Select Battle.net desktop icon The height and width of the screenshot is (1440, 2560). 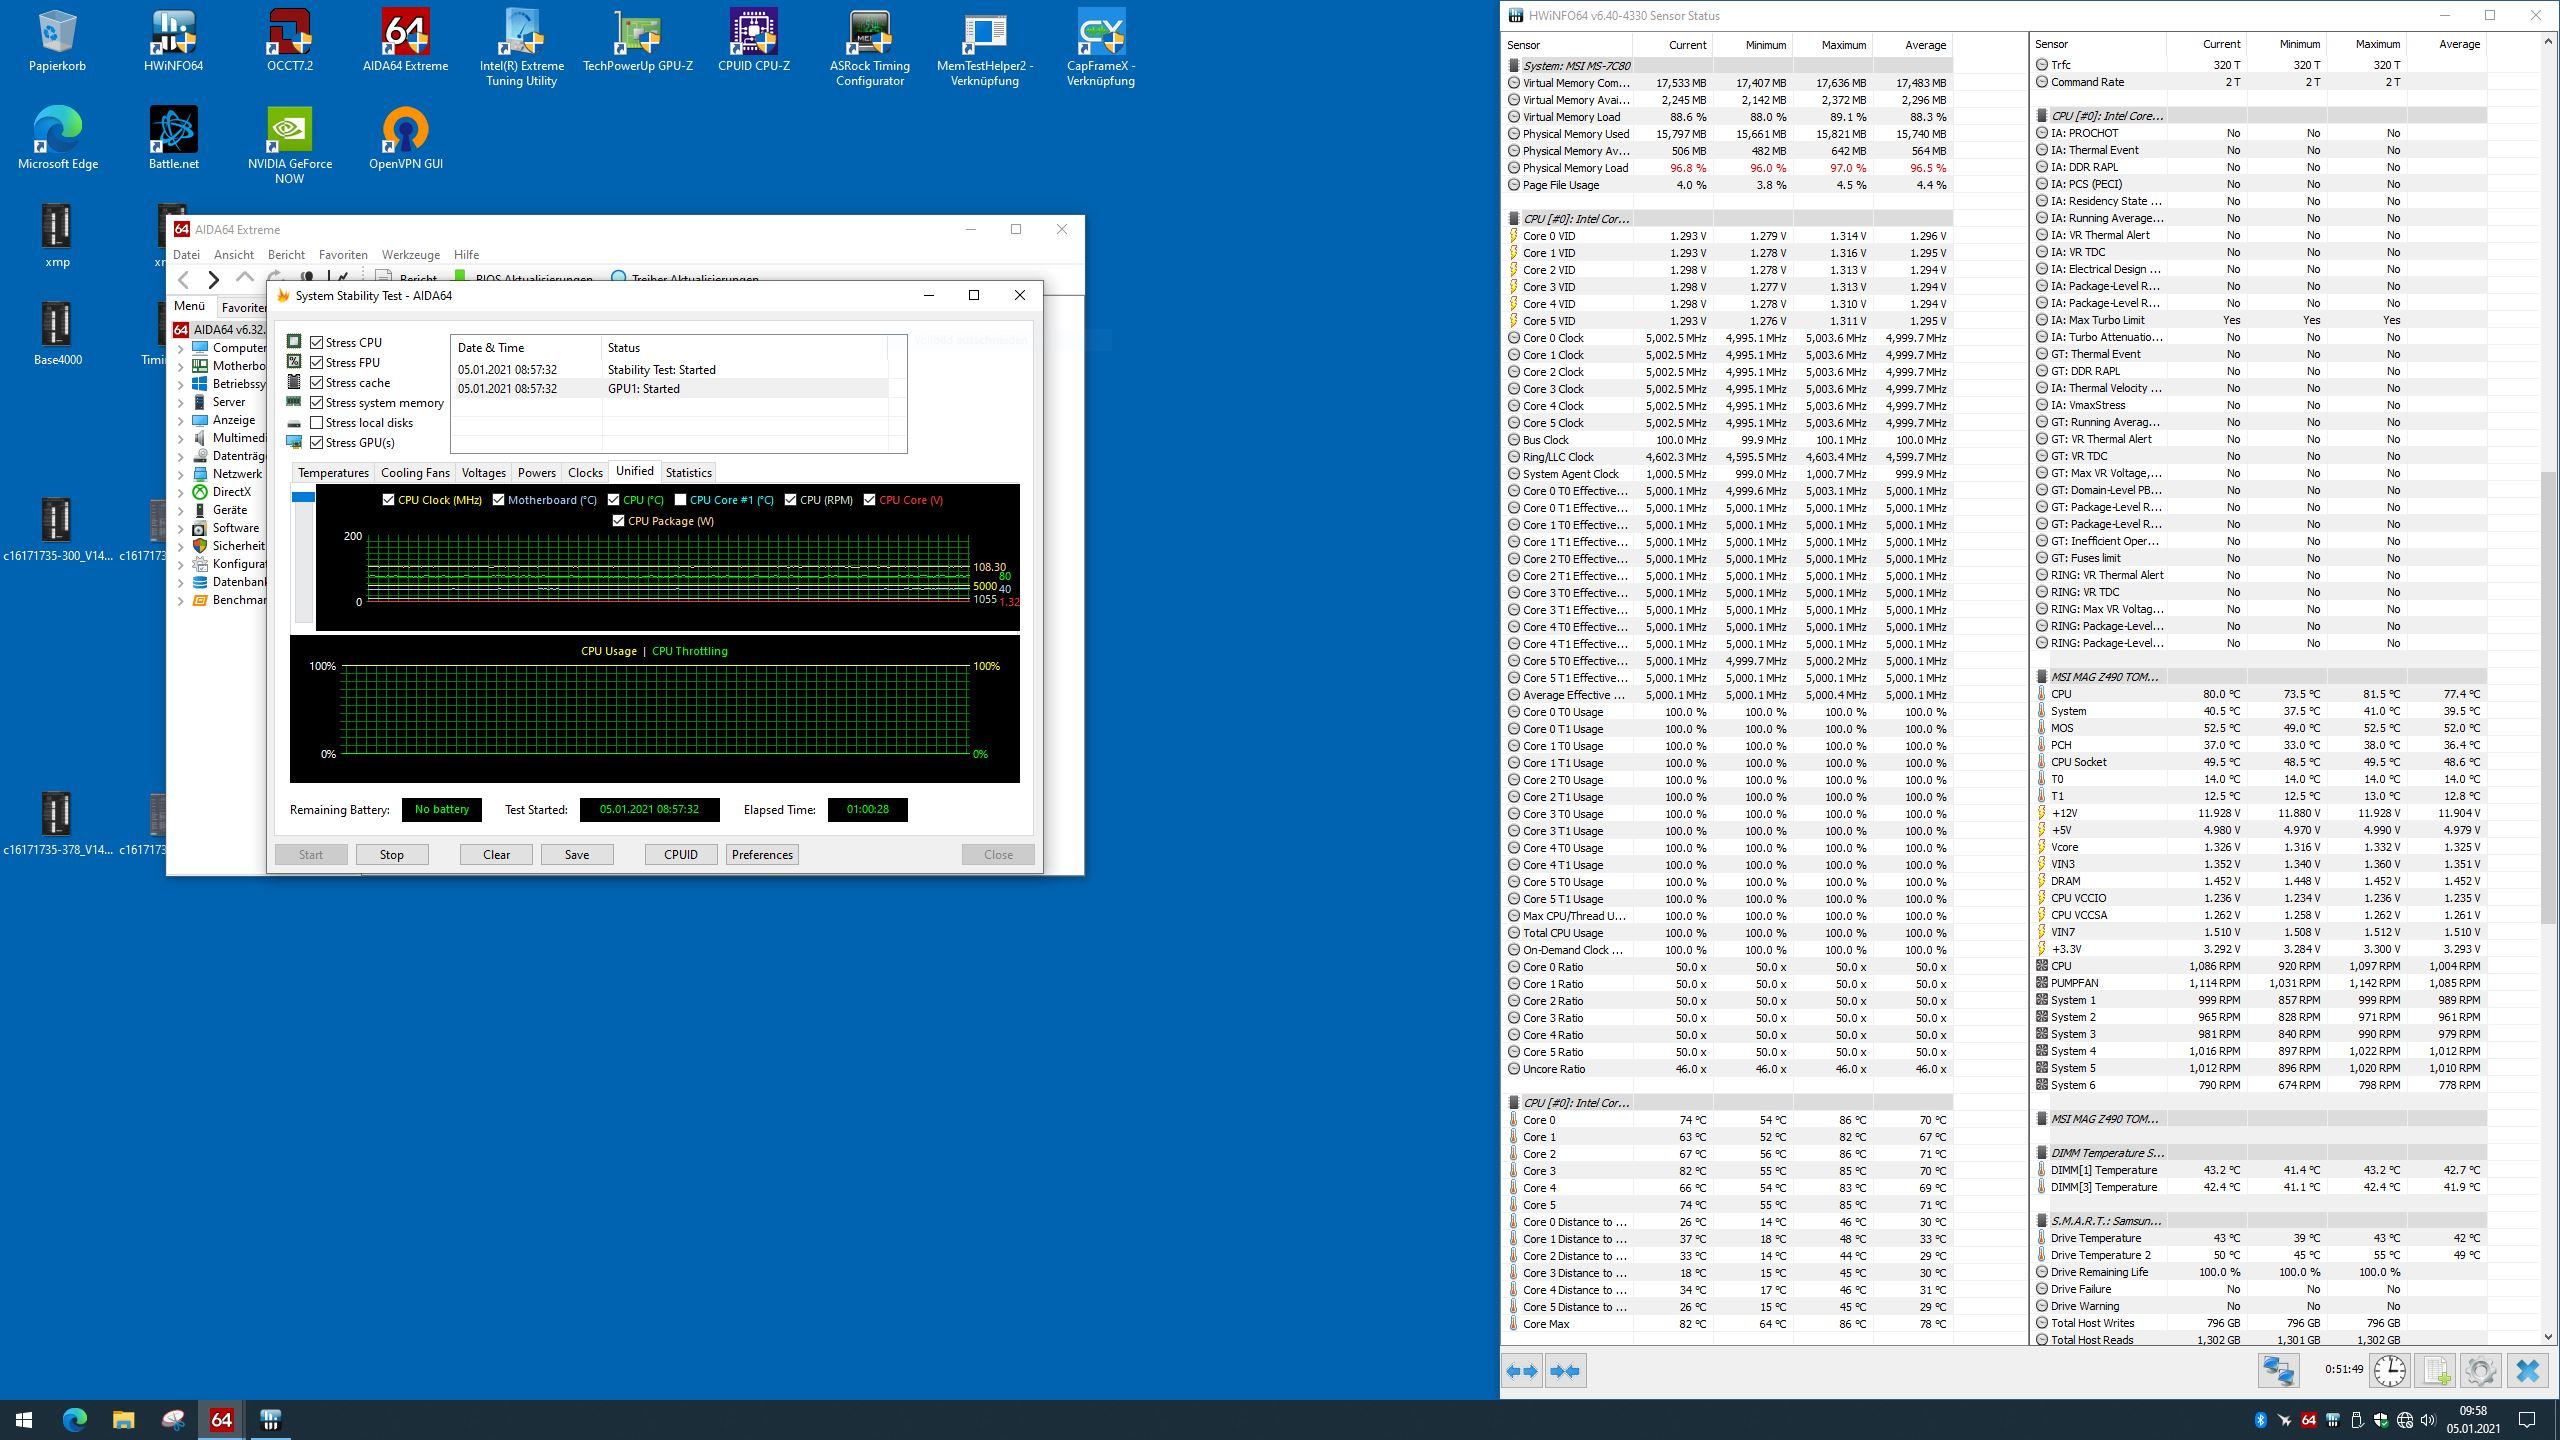click(x=173, y=138)
